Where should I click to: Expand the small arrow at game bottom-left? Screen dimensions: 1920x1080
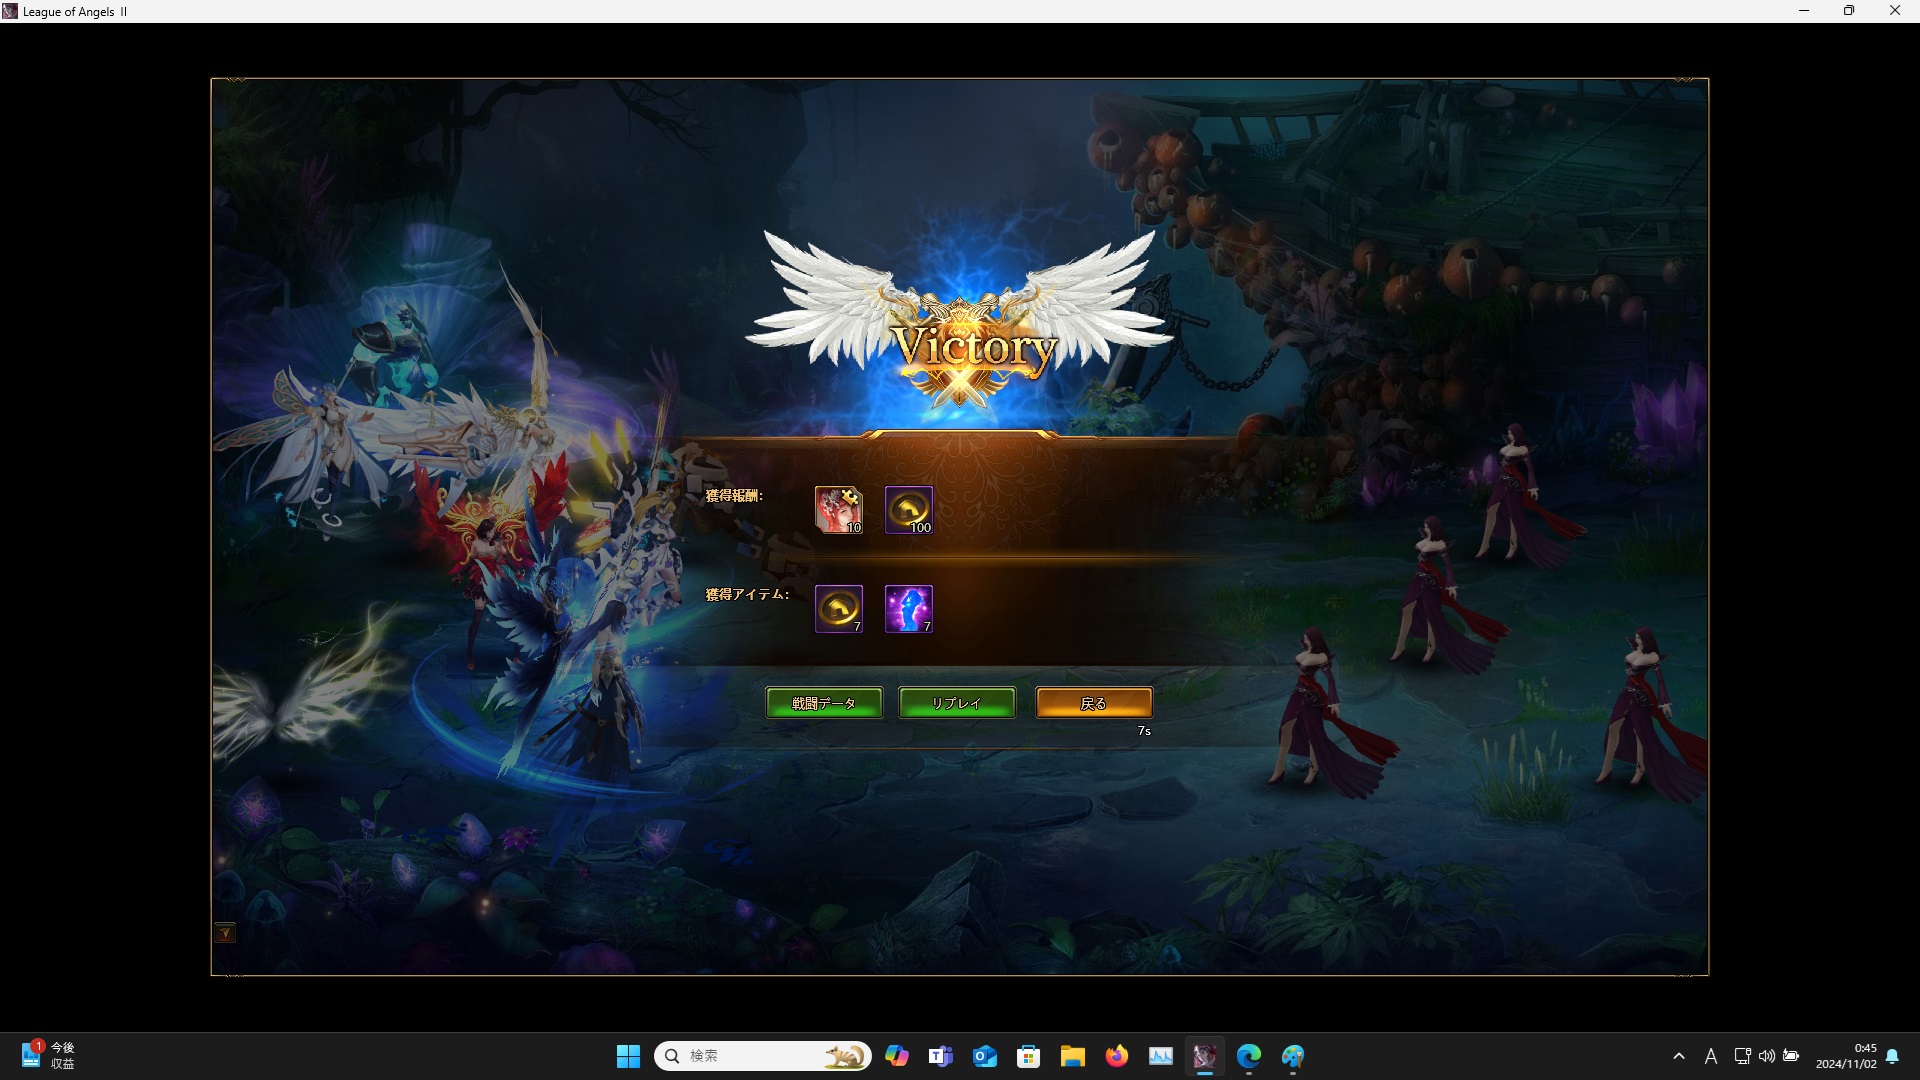(225, 933)
